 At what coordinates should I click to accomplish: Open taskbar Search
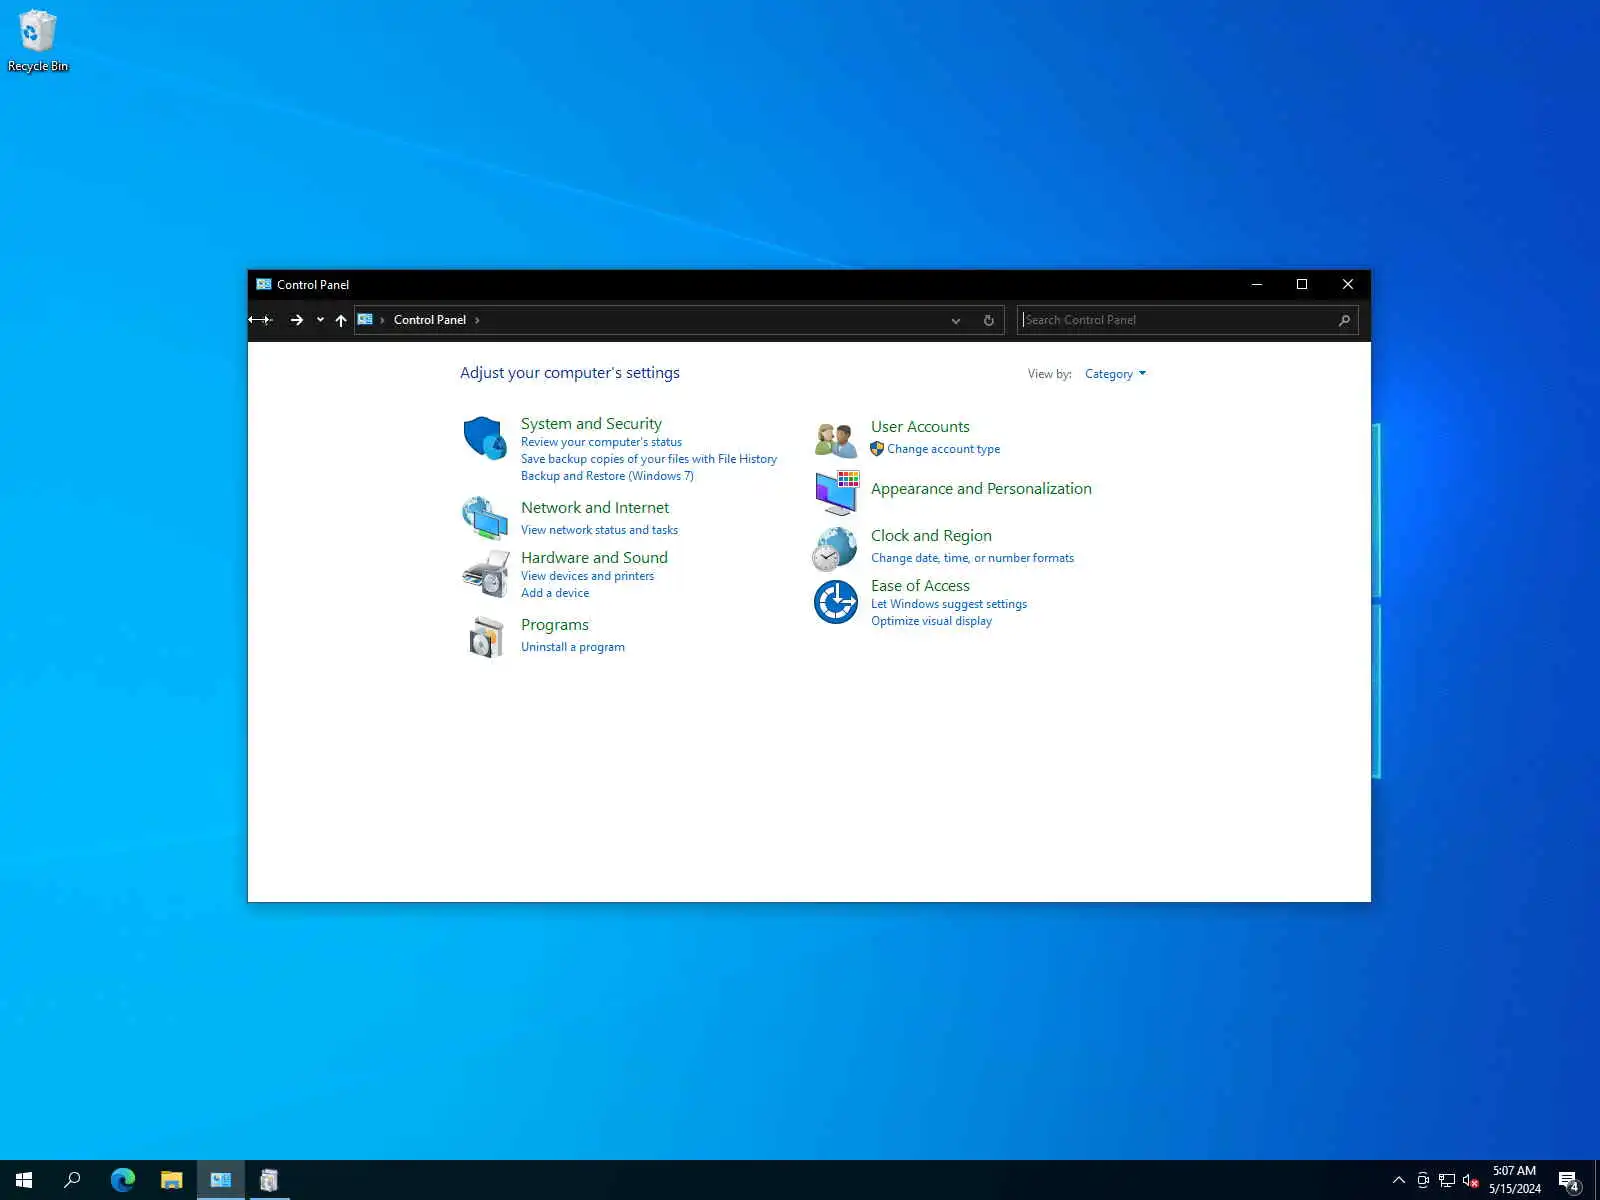(x=72, y=1180)
